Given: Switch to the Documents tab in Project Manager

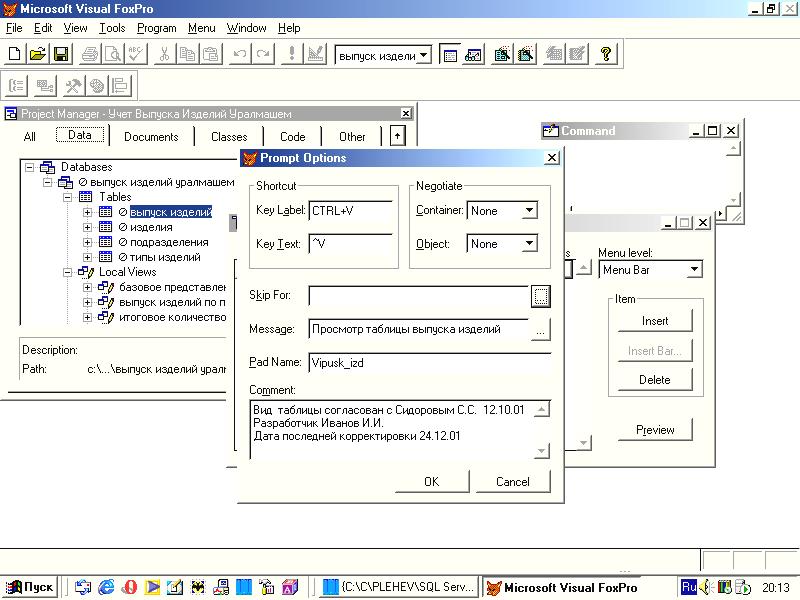Looking at the screenshot, I should click(151, 137).
